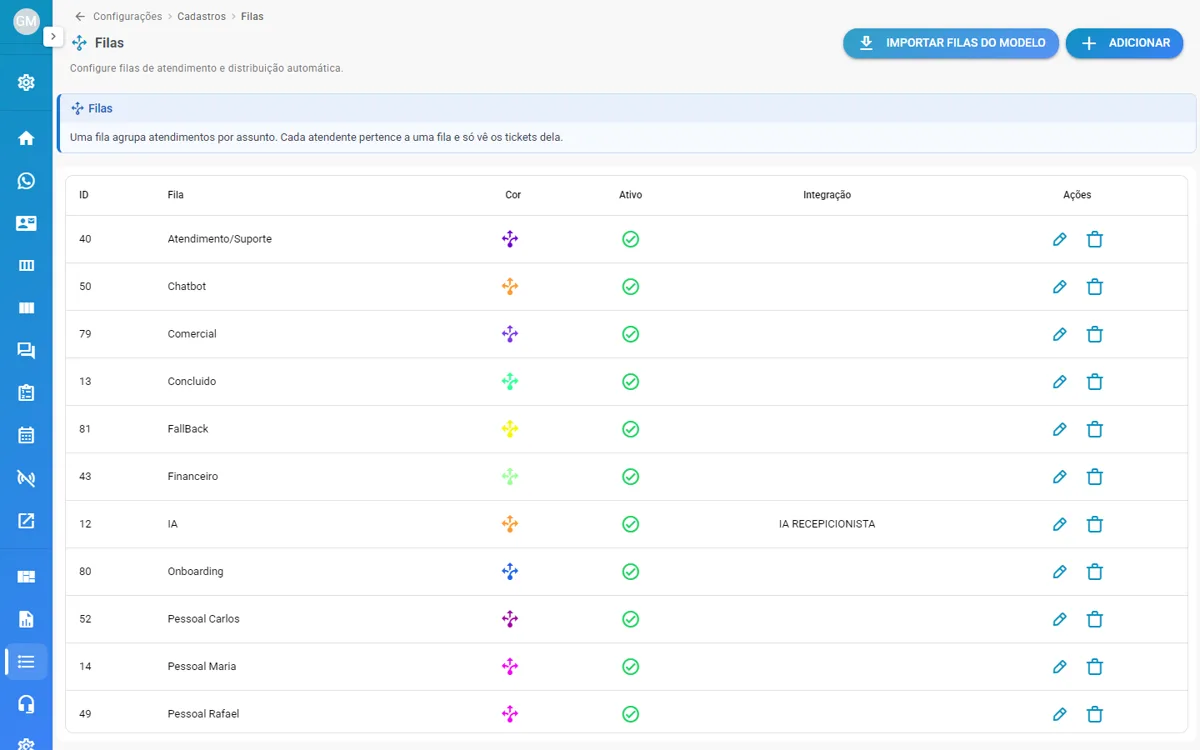
Task: Edit the Atendimento/Suporte queue
Action: click(1060, 239)
